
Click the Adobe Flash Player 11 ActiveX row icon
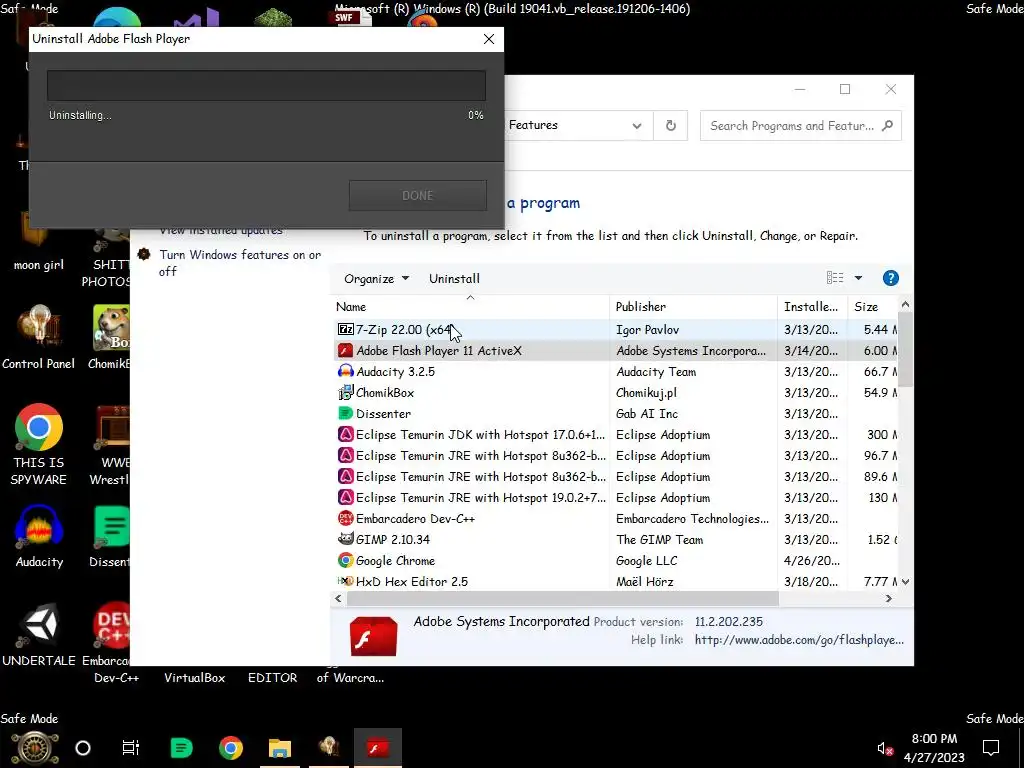345,351
